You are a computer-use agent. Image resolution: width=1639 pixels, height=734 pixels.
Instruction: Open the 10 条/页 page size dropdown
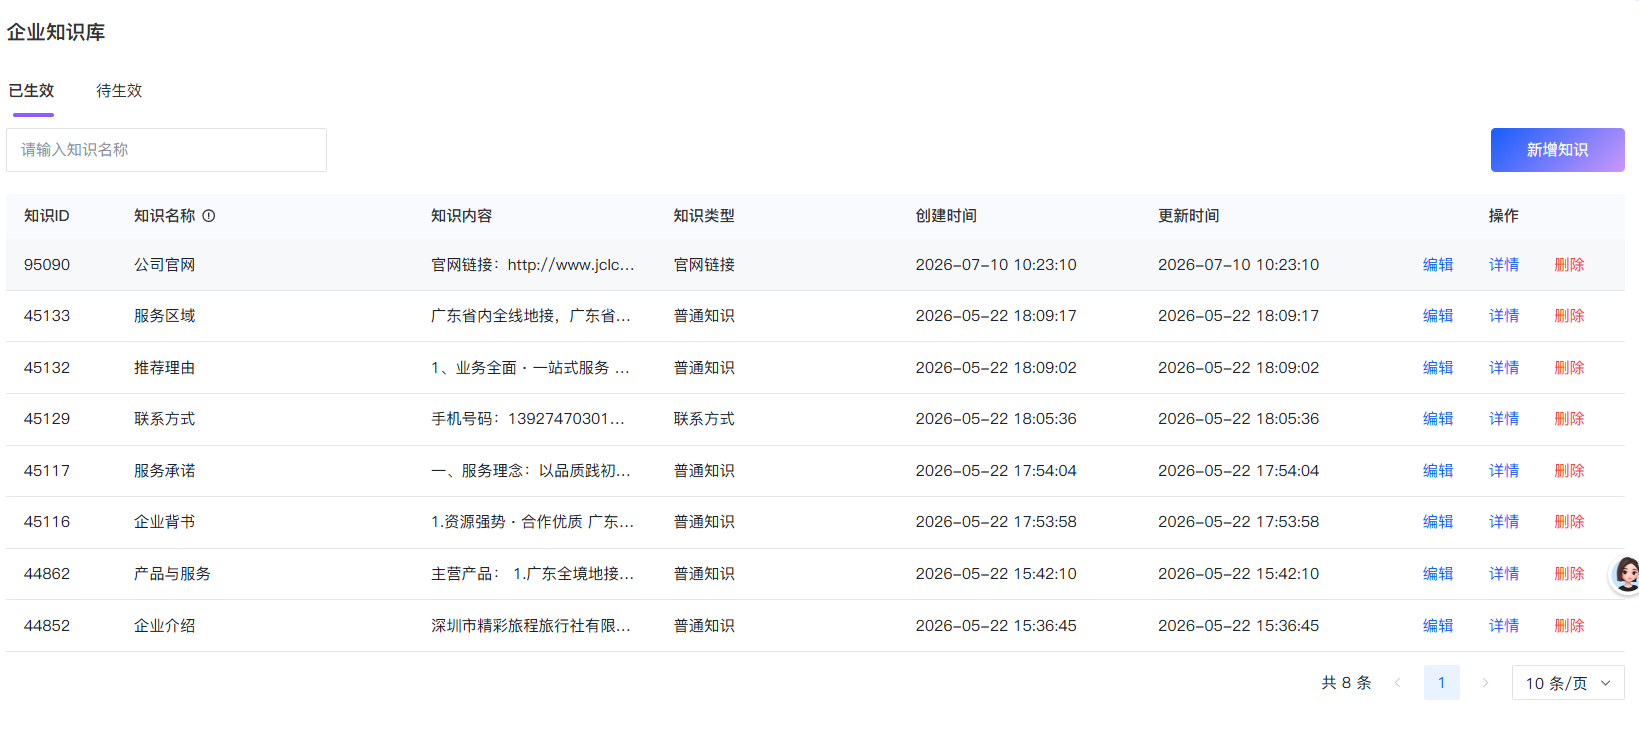(1567, 683)
